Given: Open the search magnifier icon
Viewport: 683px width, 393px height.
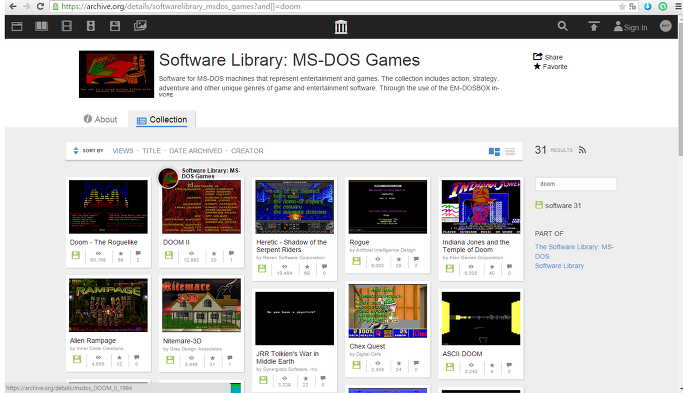Looking at the screenshot, I should point(563,26).
